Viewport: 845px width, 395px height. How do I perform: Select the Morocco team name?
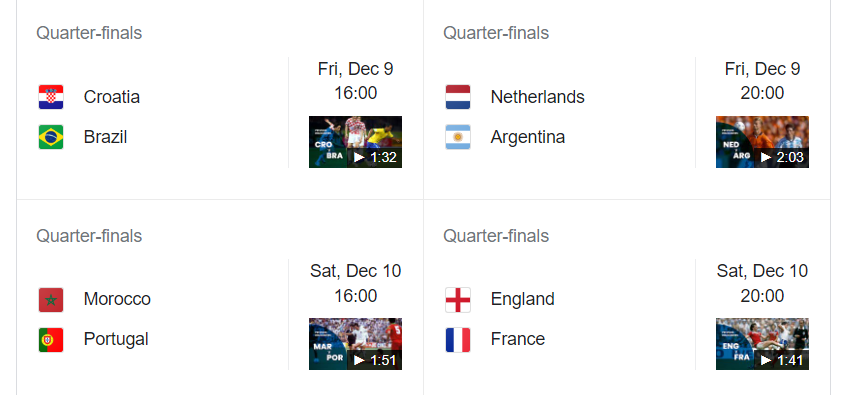pyautogui.click(x=117, y=299)
